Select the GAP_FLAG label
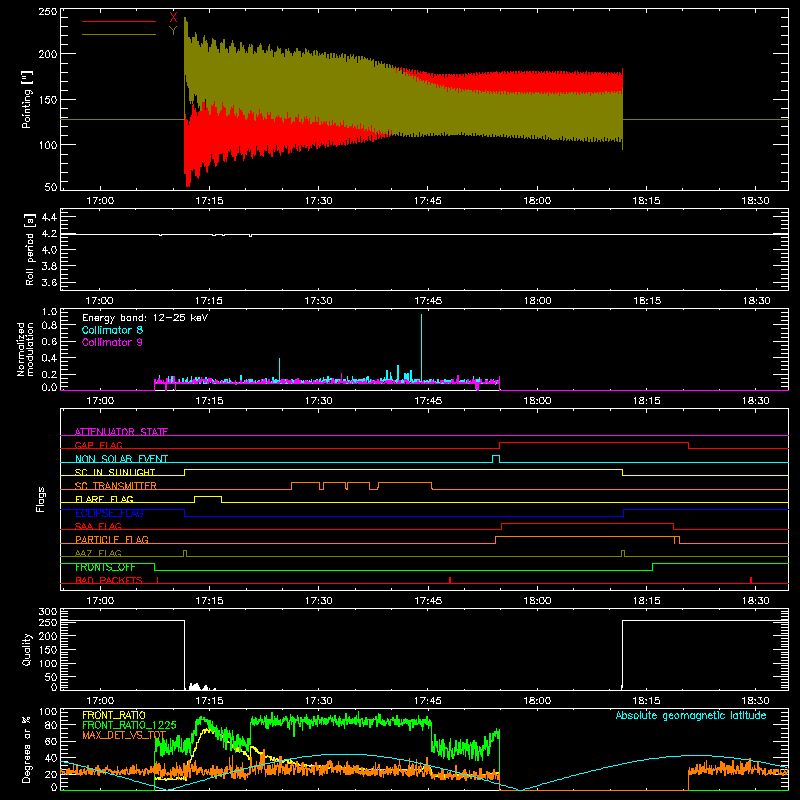800x800 pixels. [x=98, y=445]
